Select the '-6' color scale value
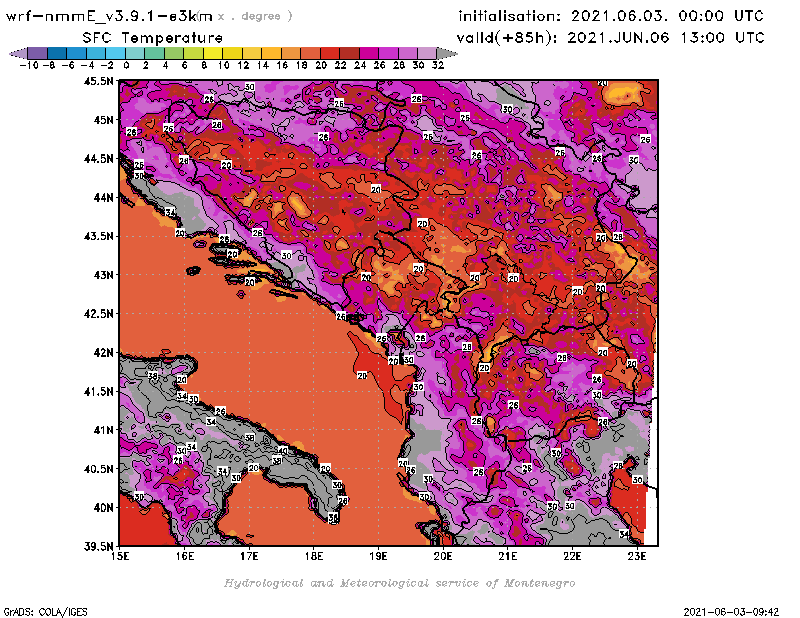Screen dimensions: 800x618 [x=68, y=65]
